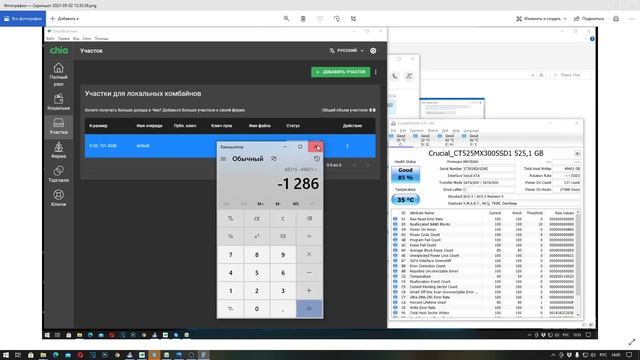Image resolution: width=640 pixels, height=360 pixels.
Task: Click Good 85 % health status button
Action: click(405, 174)
